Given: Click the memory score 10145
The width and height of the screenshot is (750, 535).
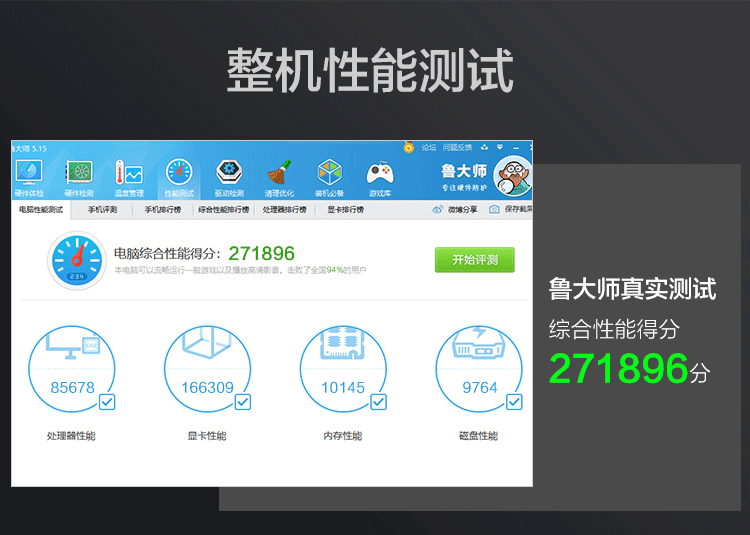Looking at the screenshot, I should pyautogui.click(x=343, y=387).
